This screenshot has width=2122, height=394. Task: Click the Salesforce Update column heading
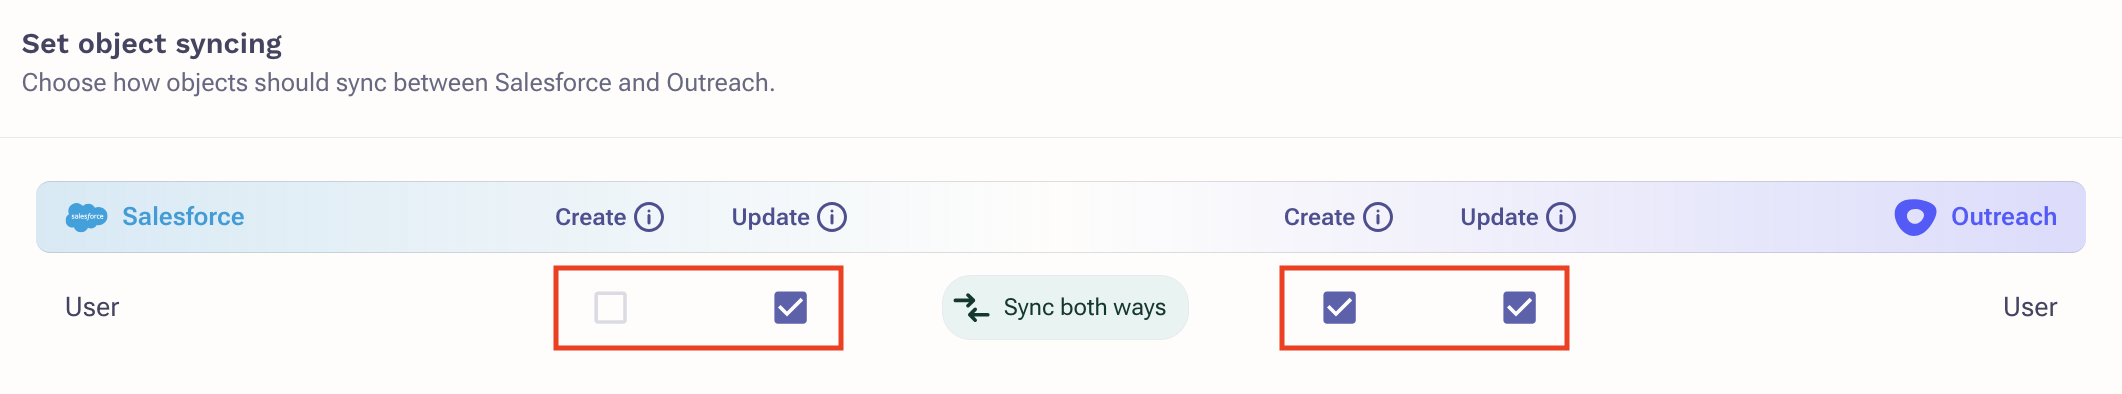point(770,217)
